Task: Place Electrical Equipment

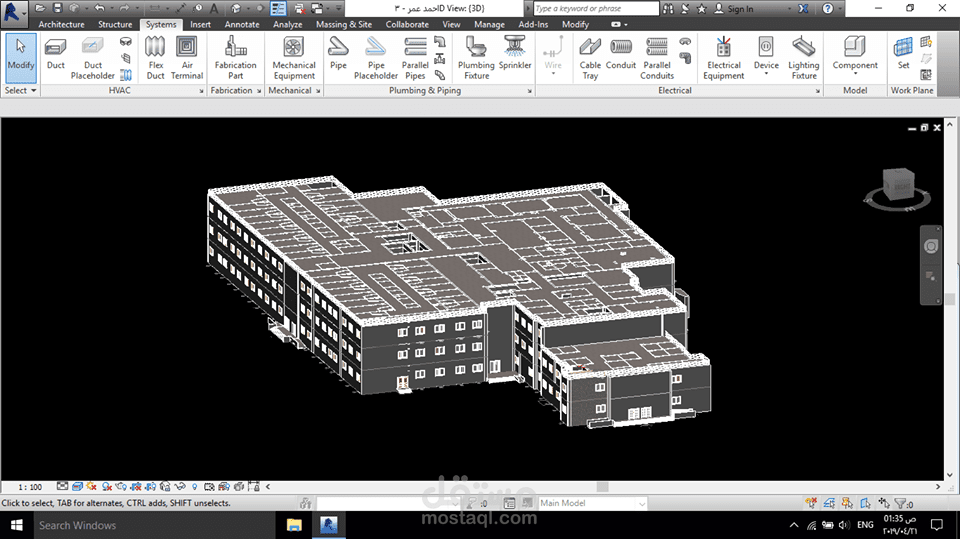Action: pyautogui.click(x=724, y=58)
